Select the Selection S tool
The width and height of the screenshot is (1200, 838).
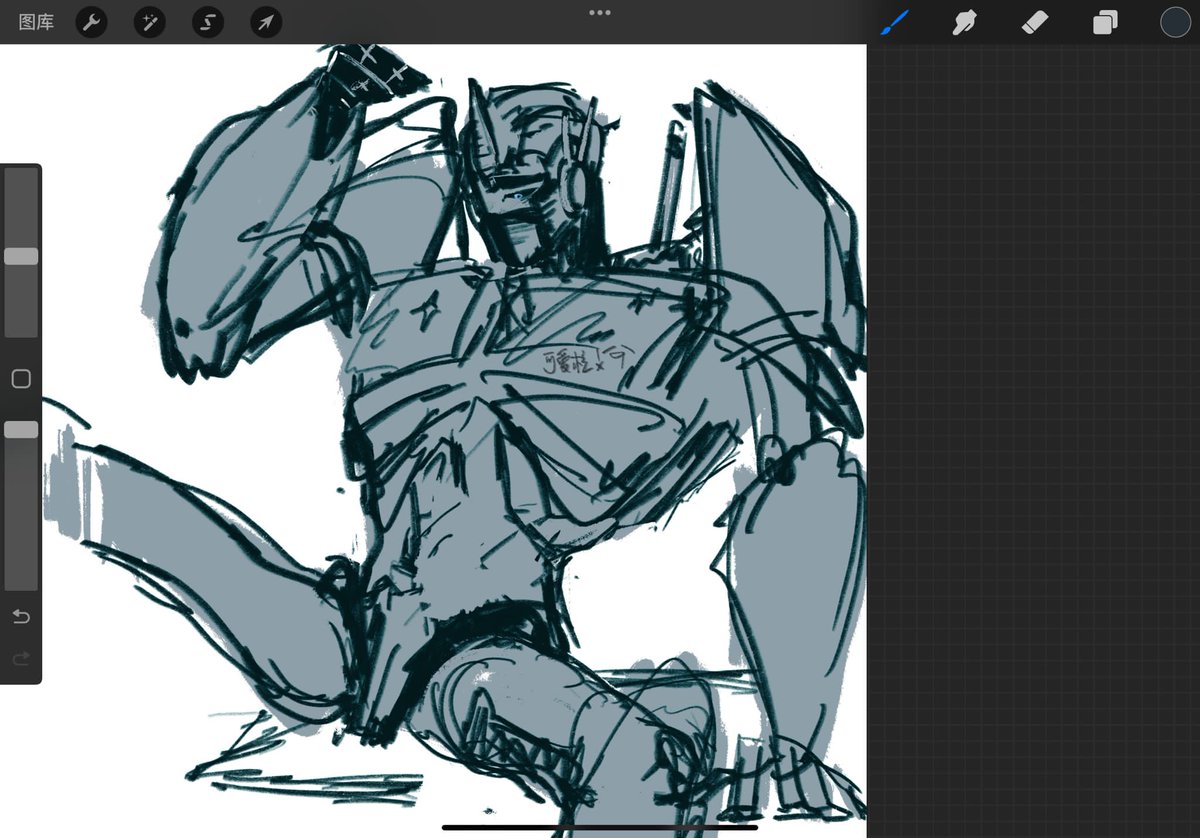coord(208,22)
